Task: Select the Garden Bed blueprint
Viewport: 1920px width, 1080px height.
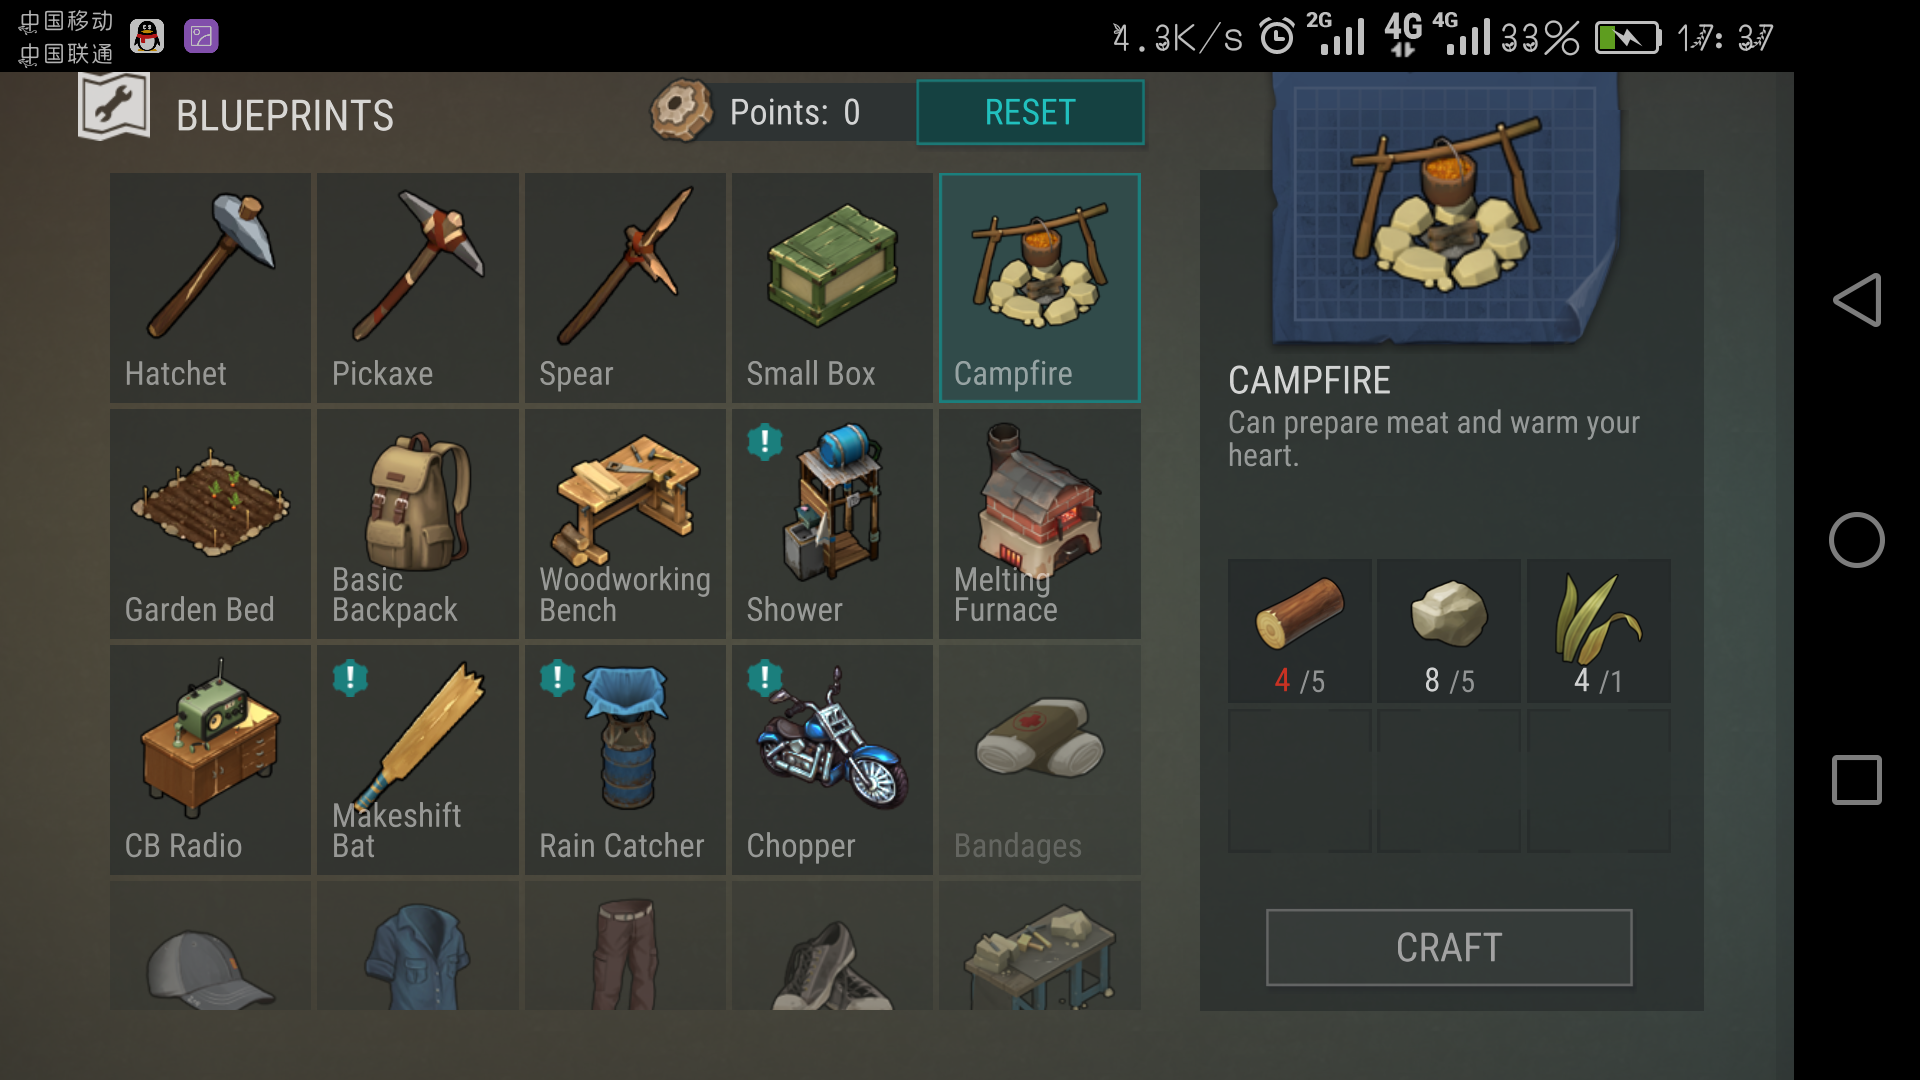Action: pos(210,524)
